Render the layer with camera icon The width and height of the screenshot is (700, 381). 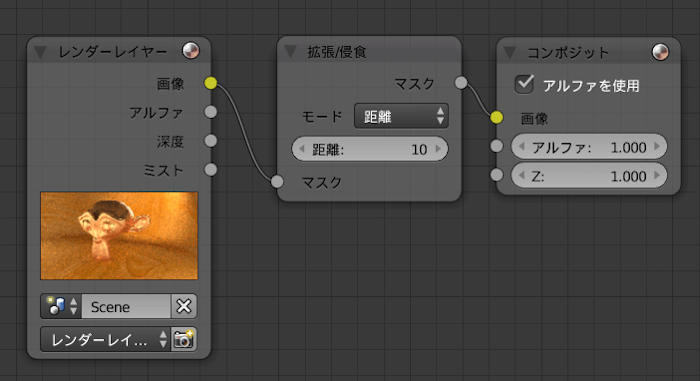click(183, 339)
